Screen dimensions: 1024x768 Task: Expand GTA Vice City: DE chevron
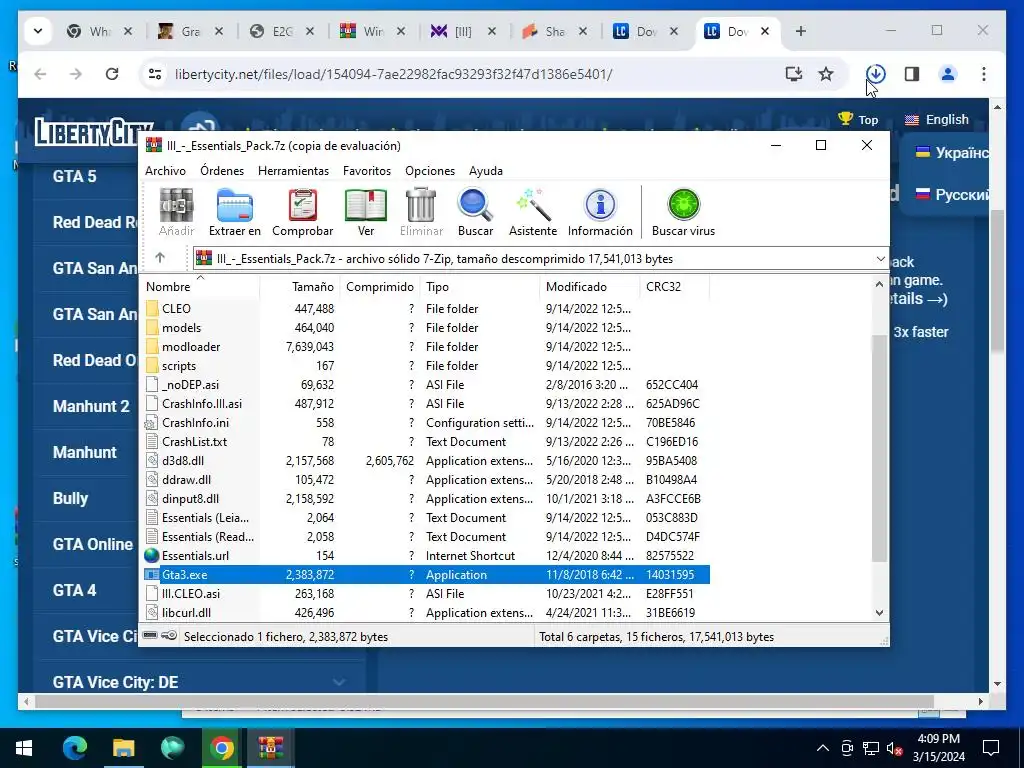(339, 682)
